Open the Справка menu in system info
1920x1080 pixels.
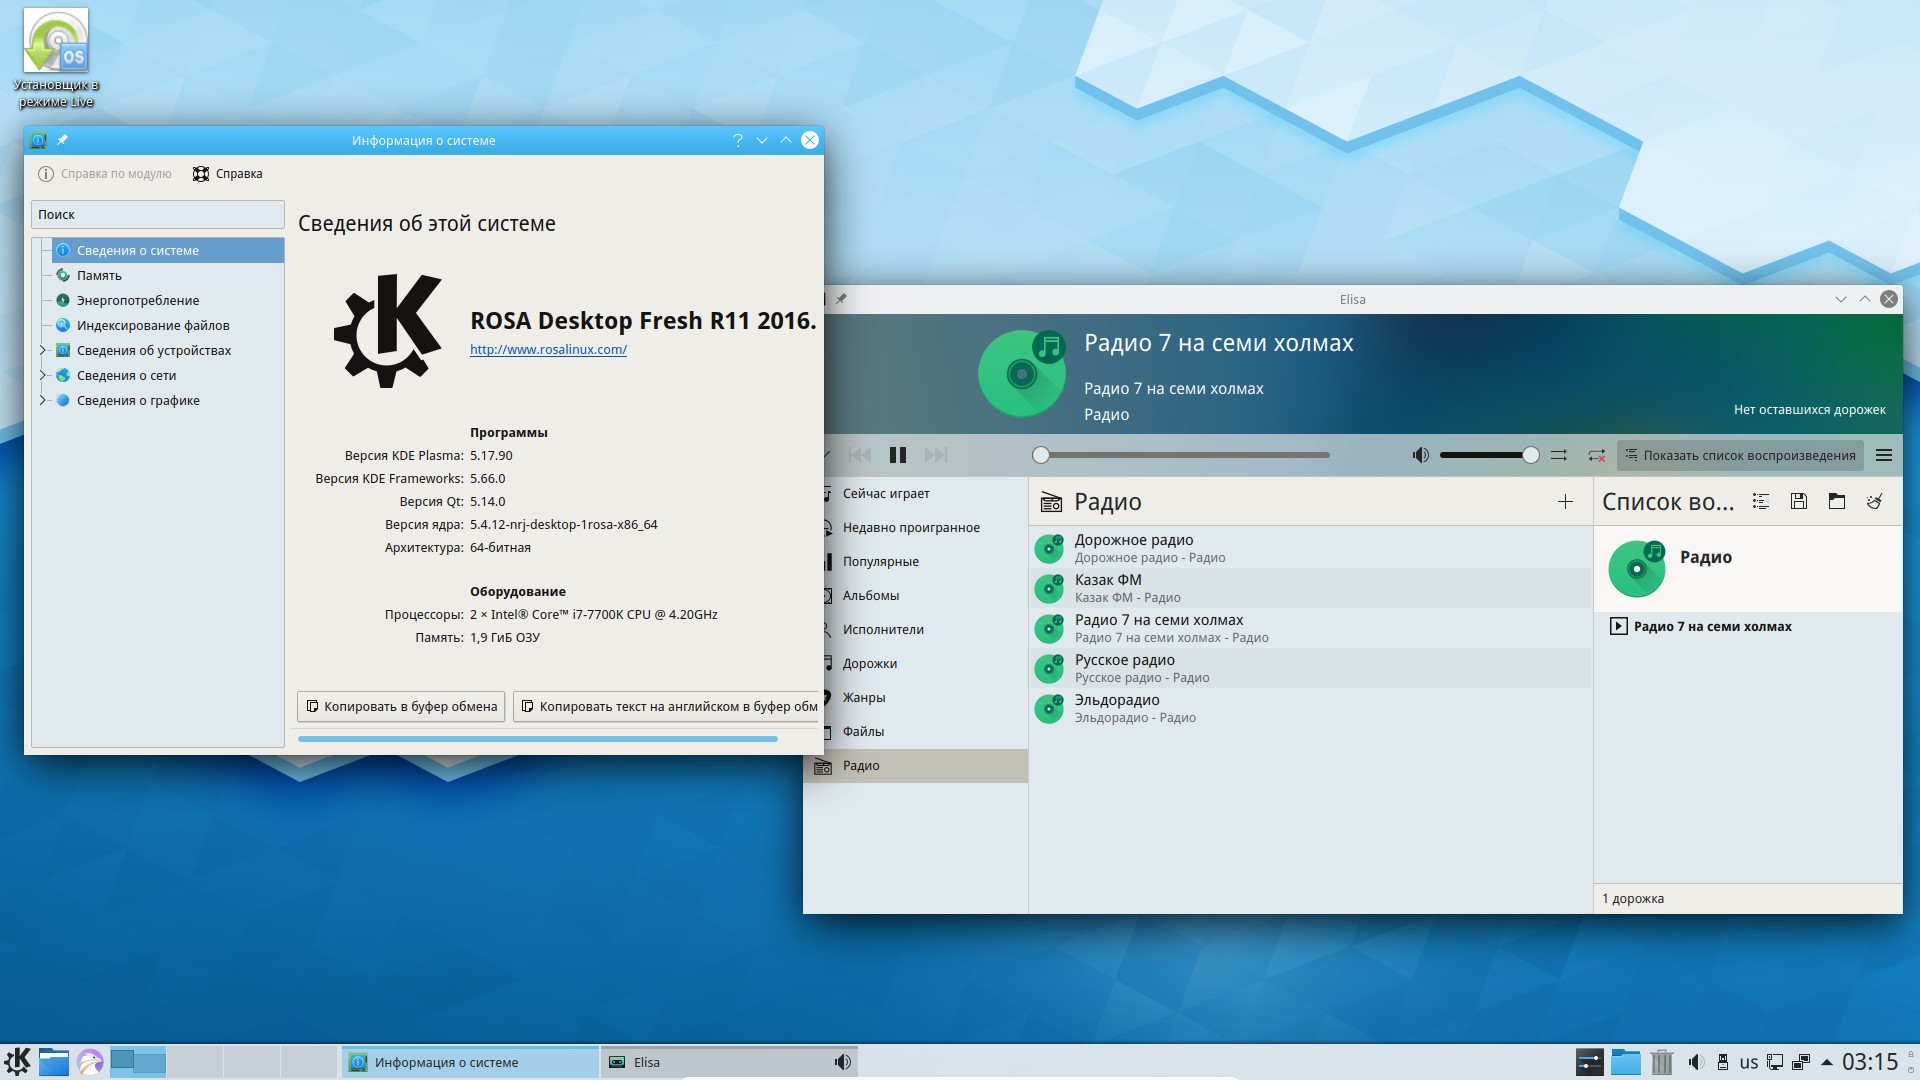(x=228, y=174)
